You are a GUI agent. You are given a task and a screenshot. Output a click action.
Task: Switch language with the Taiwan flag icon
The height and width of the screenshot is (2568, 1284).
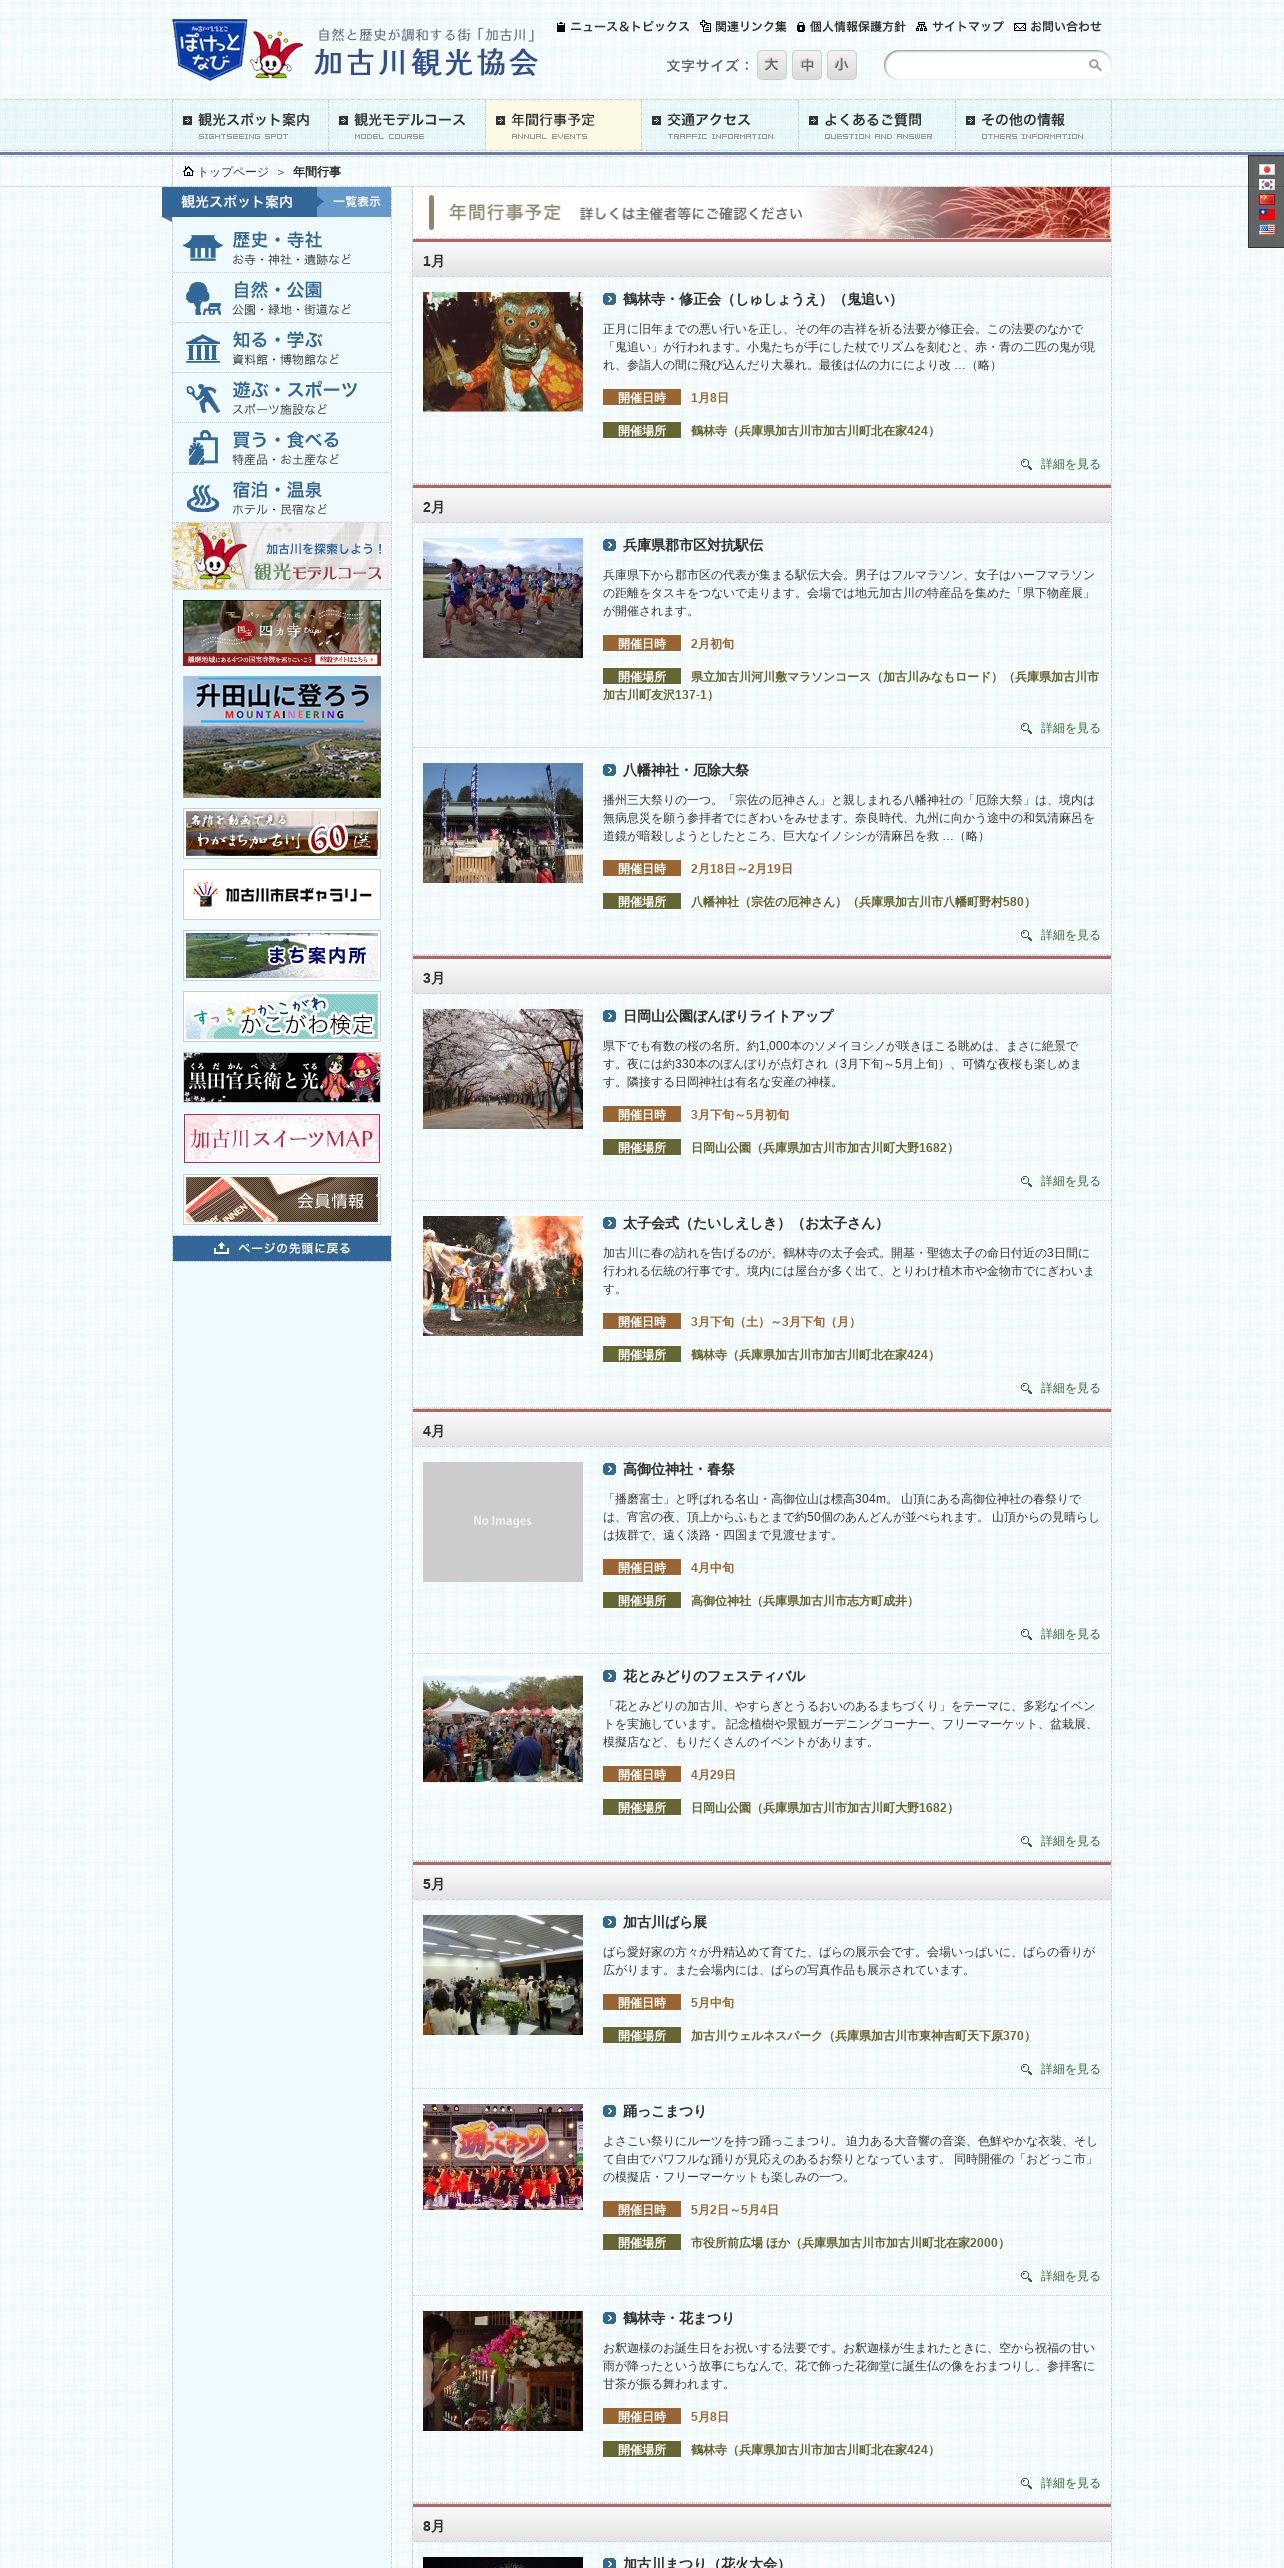coord(1266,214)
